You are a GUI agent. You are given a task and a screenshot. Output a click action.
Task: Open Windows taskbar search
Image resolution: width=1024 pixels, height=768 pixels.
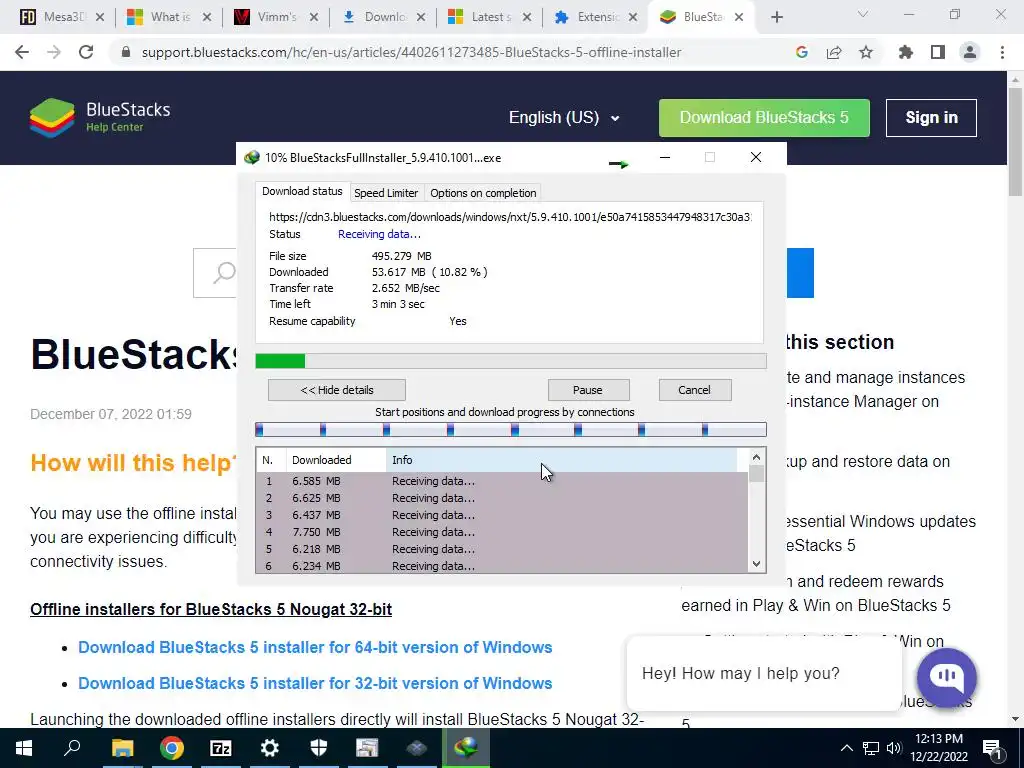(x=72, y=748)
